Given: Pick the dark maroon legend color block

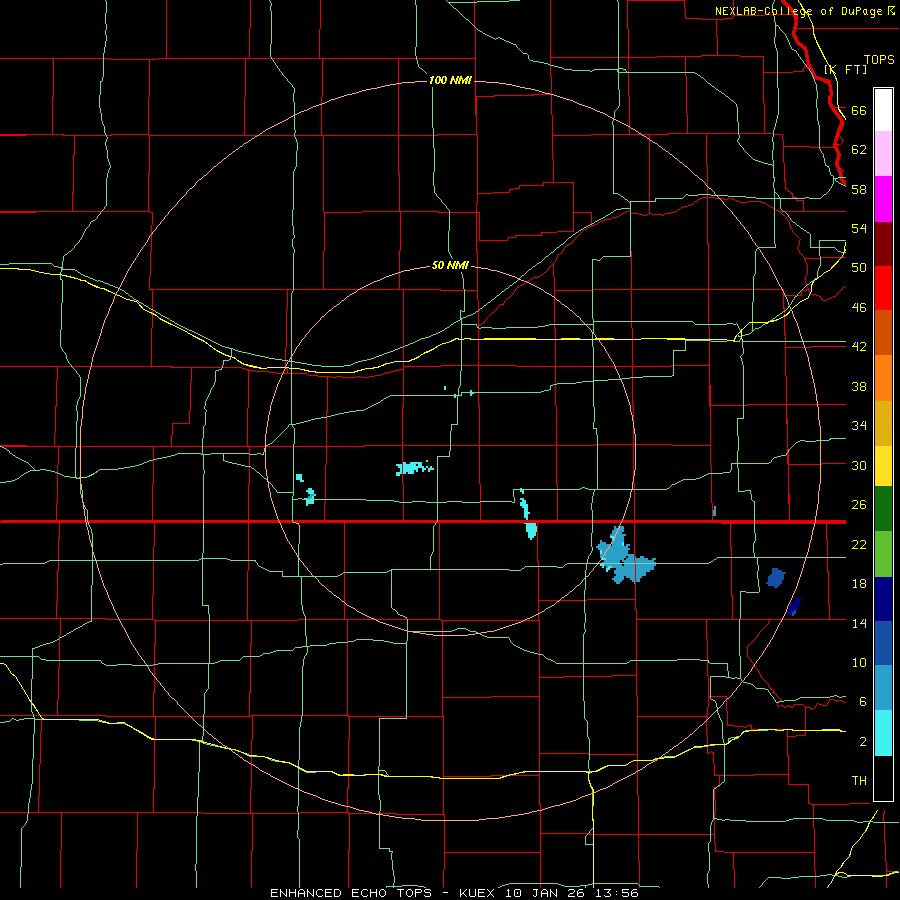Looking at the screenshot, I should pyautogui.click(x=883, y=243).
